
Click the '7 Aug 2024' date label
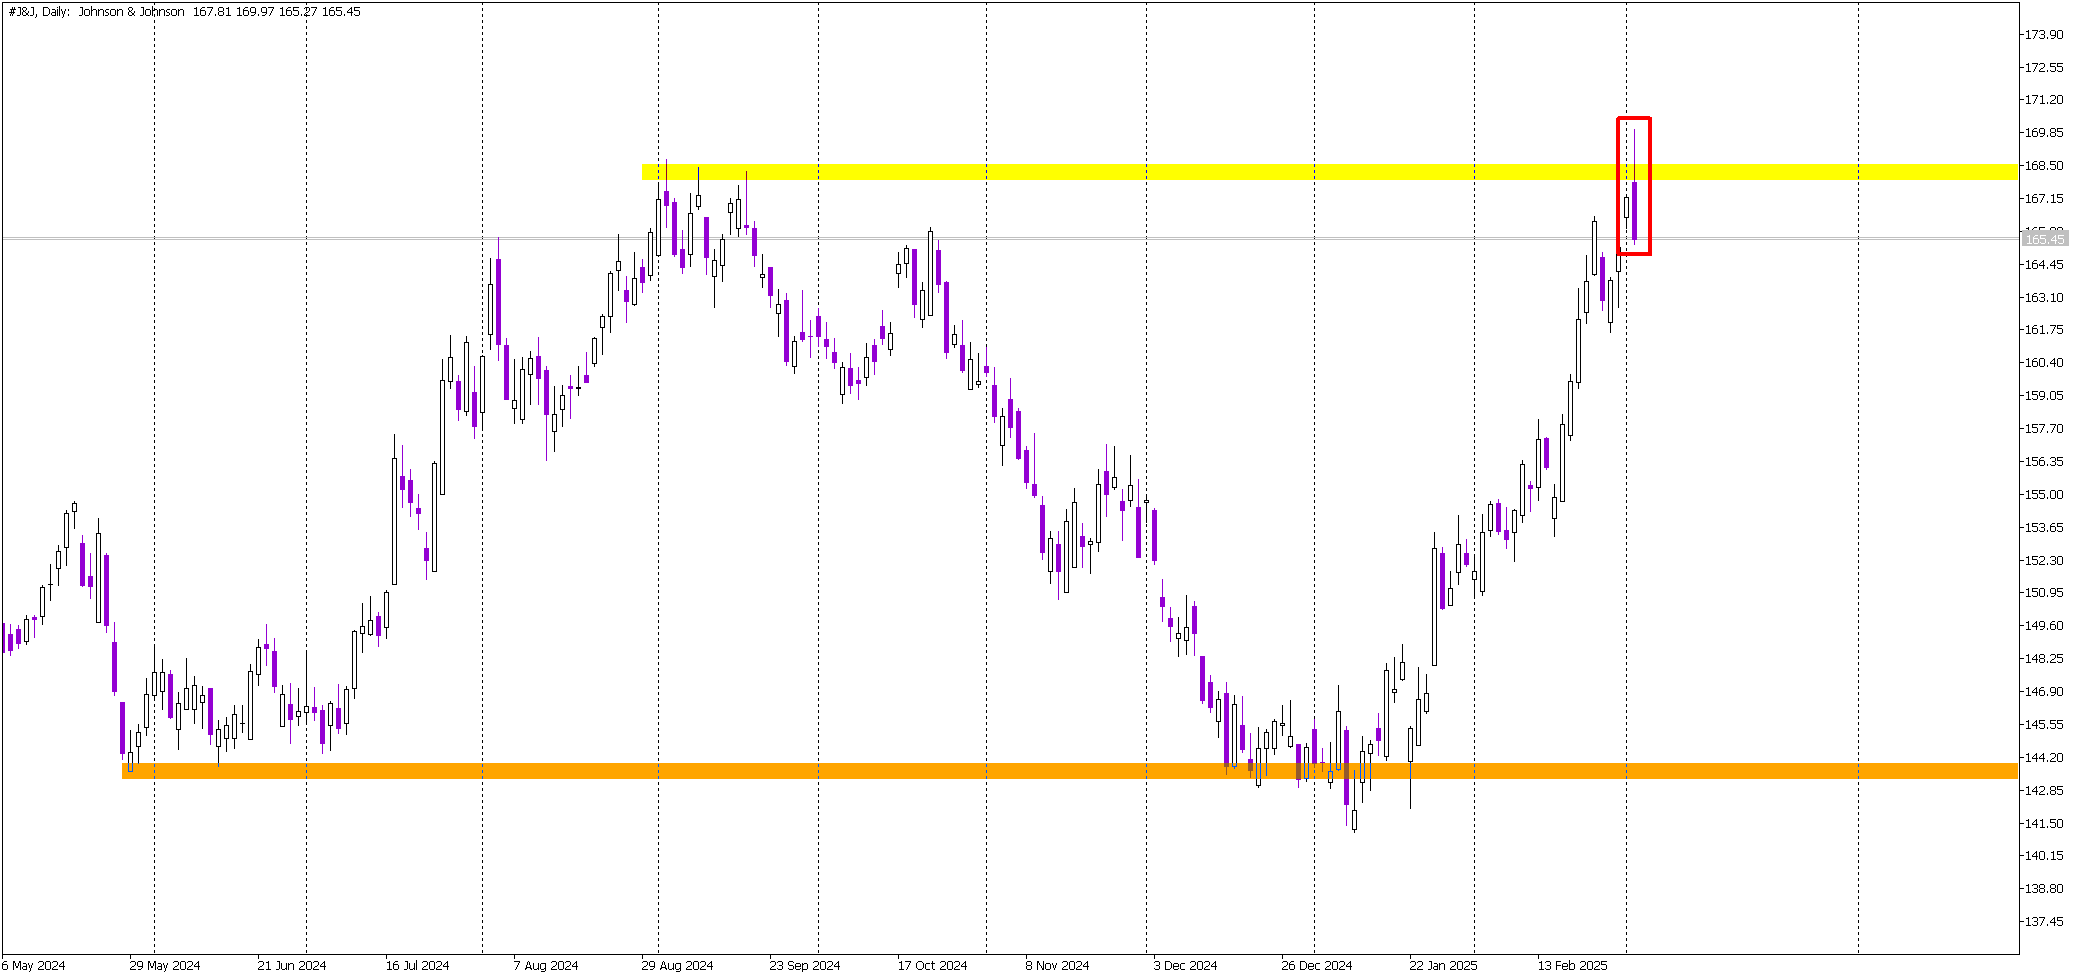[546, 966]
